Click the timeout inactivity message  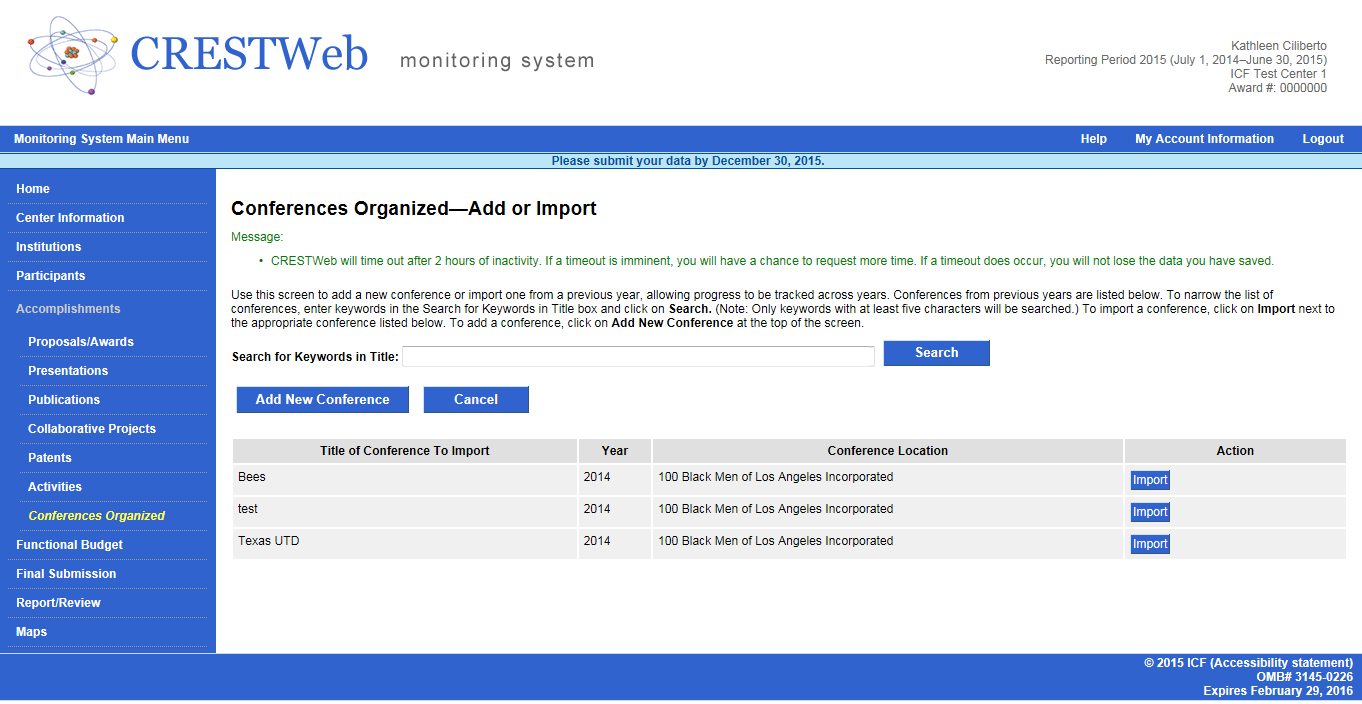[772, 261]
